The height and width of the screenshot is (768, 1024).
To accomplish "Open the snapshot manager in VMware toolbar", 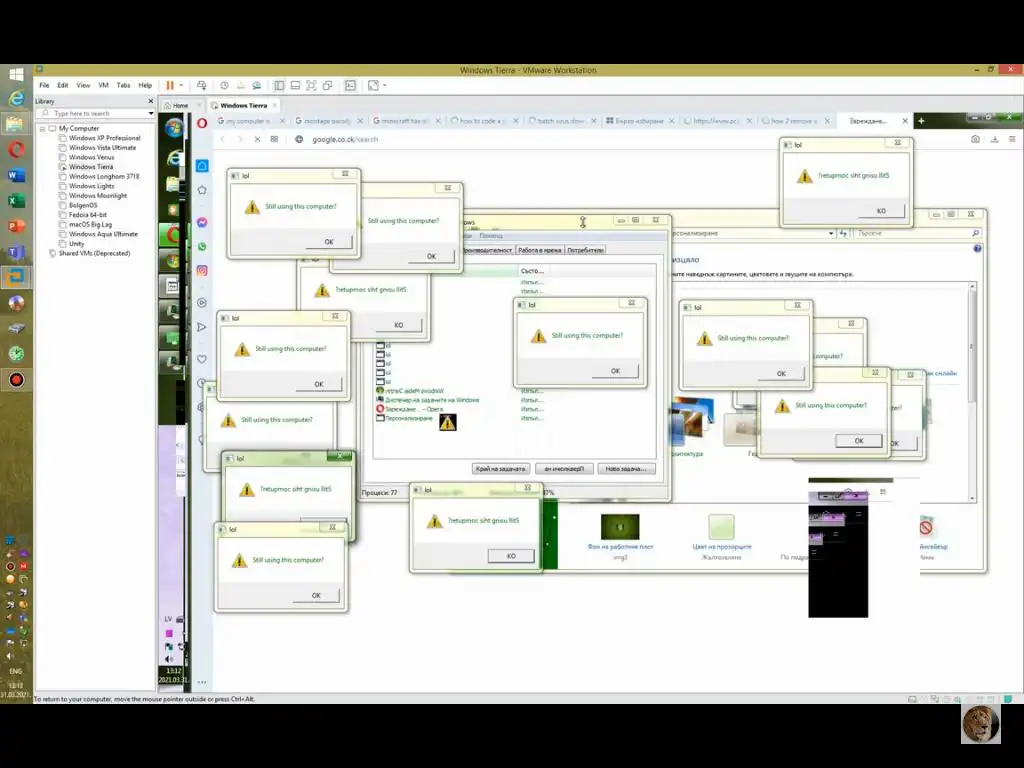I will [x=257, y=85].
